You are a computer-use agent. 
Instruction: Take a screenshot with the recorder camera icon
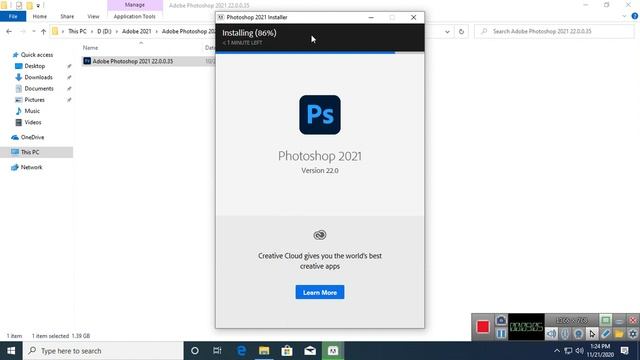click(x=501, y=320)
